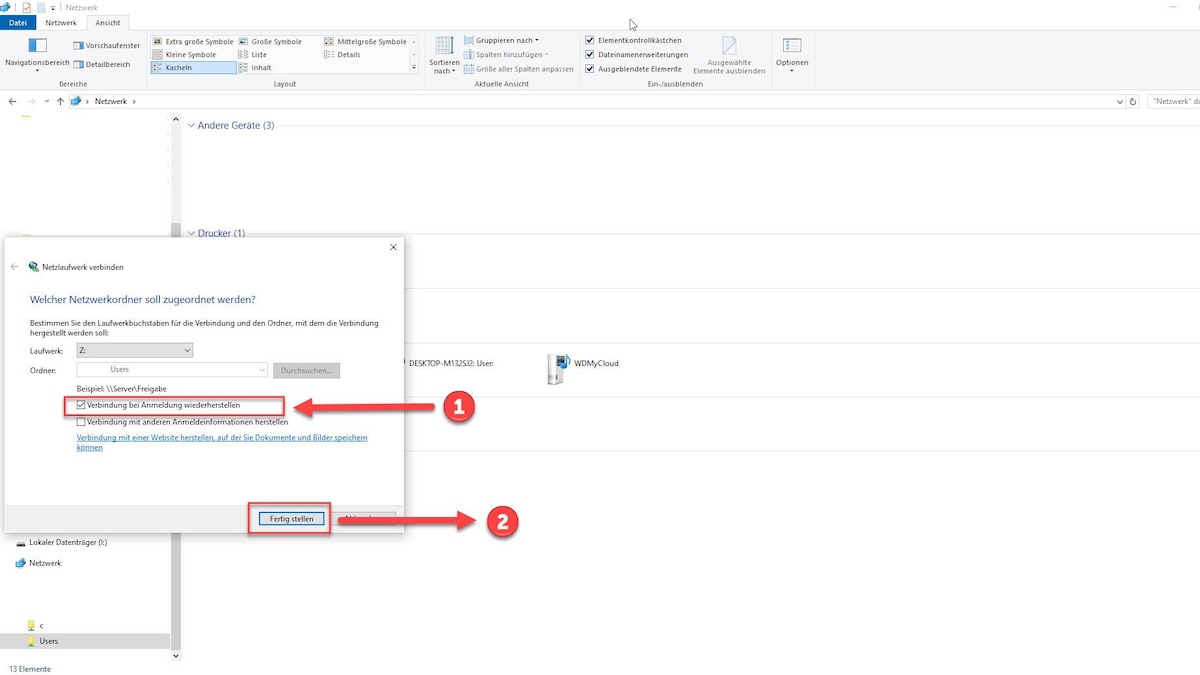Toggle Verbindung bei Anmeldung wiederherstellen checkbox
Viewport: 1200px width, 675px height.
click(82, 405)
